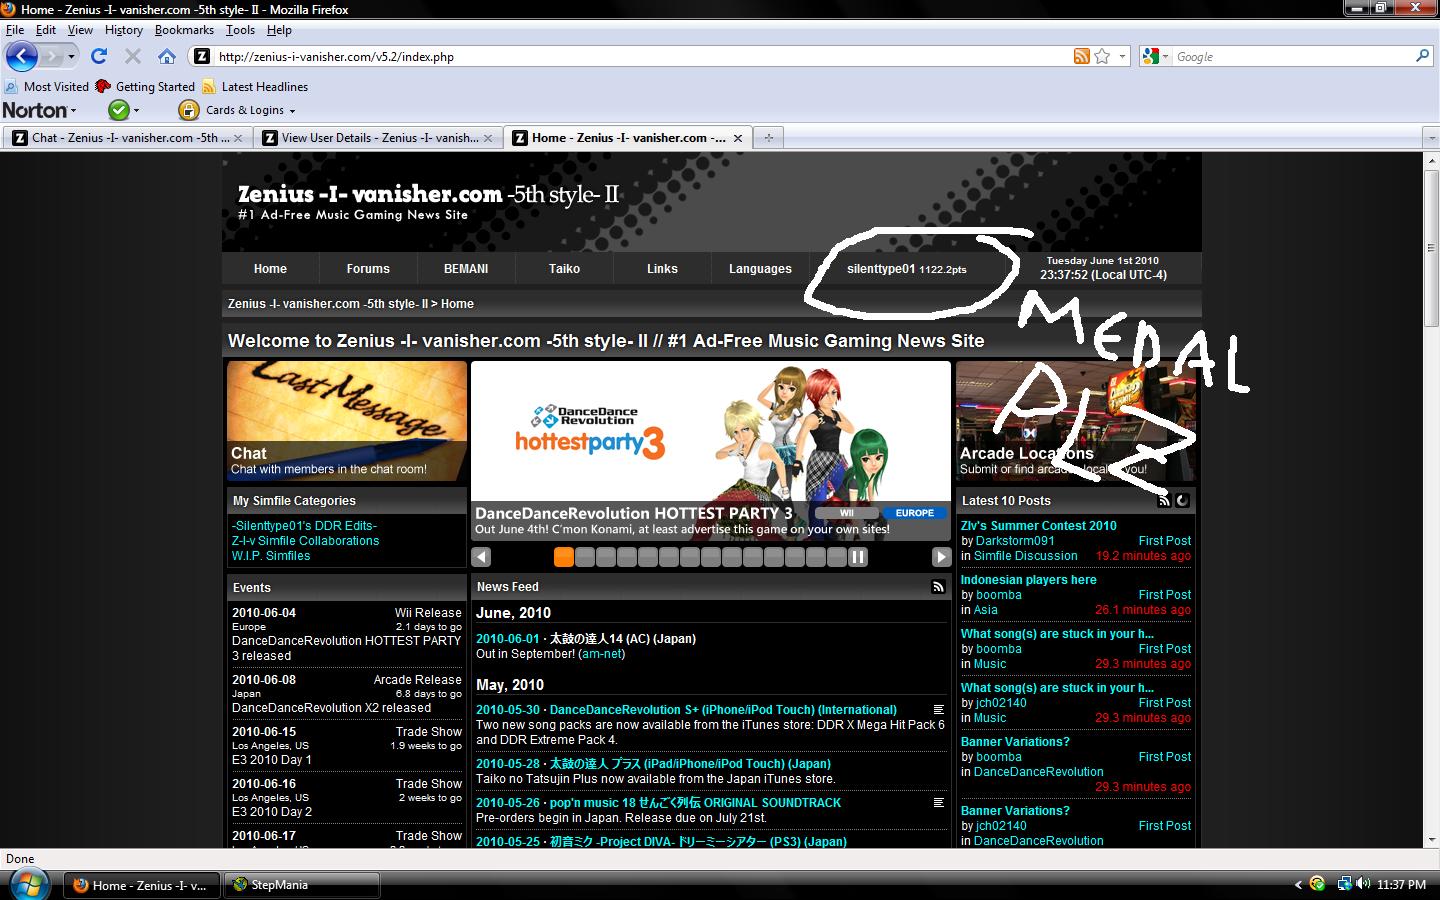Screen dimensions: 1440x900
Task: Open the Windows Start menu orb
Action: 28,884
